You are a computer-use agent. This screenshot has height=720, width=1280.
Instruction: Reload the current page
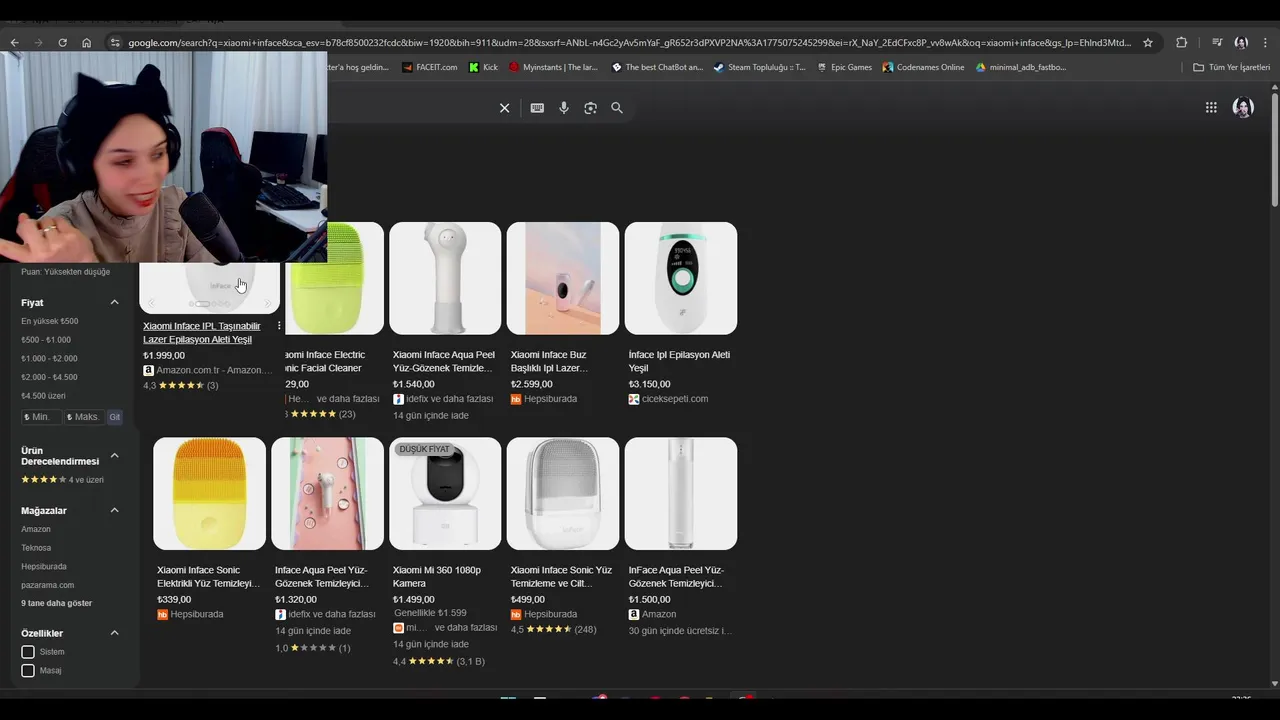[x=62, y=43]
